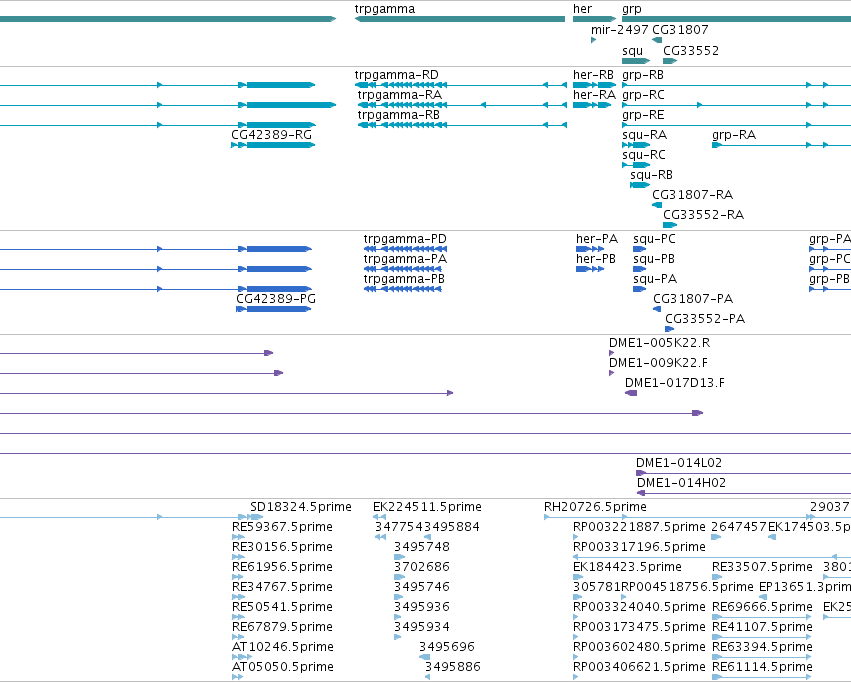Click EST RE30156.5prime
The height and width of the screenshot is (682, 851).
(282, 547)
